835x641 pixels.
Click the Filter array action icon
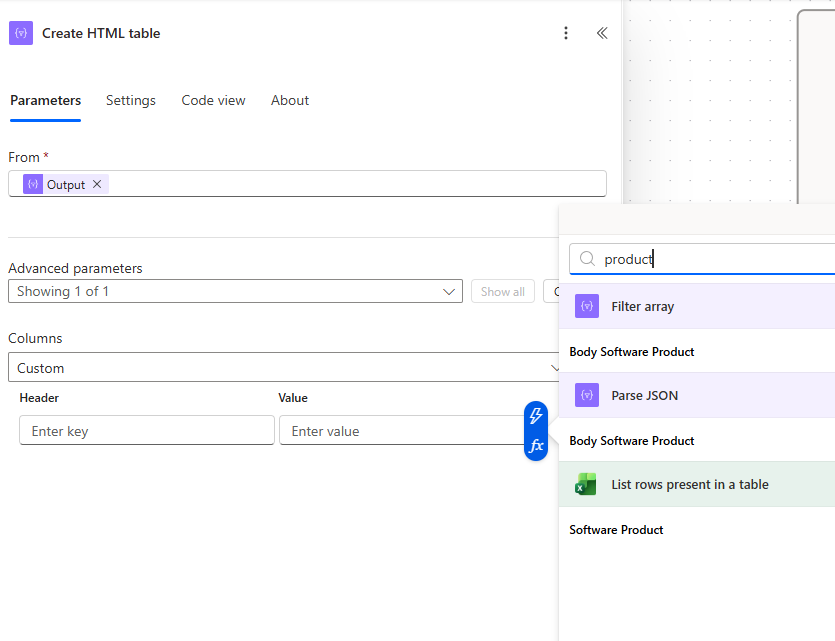click(x=587, y=306)
